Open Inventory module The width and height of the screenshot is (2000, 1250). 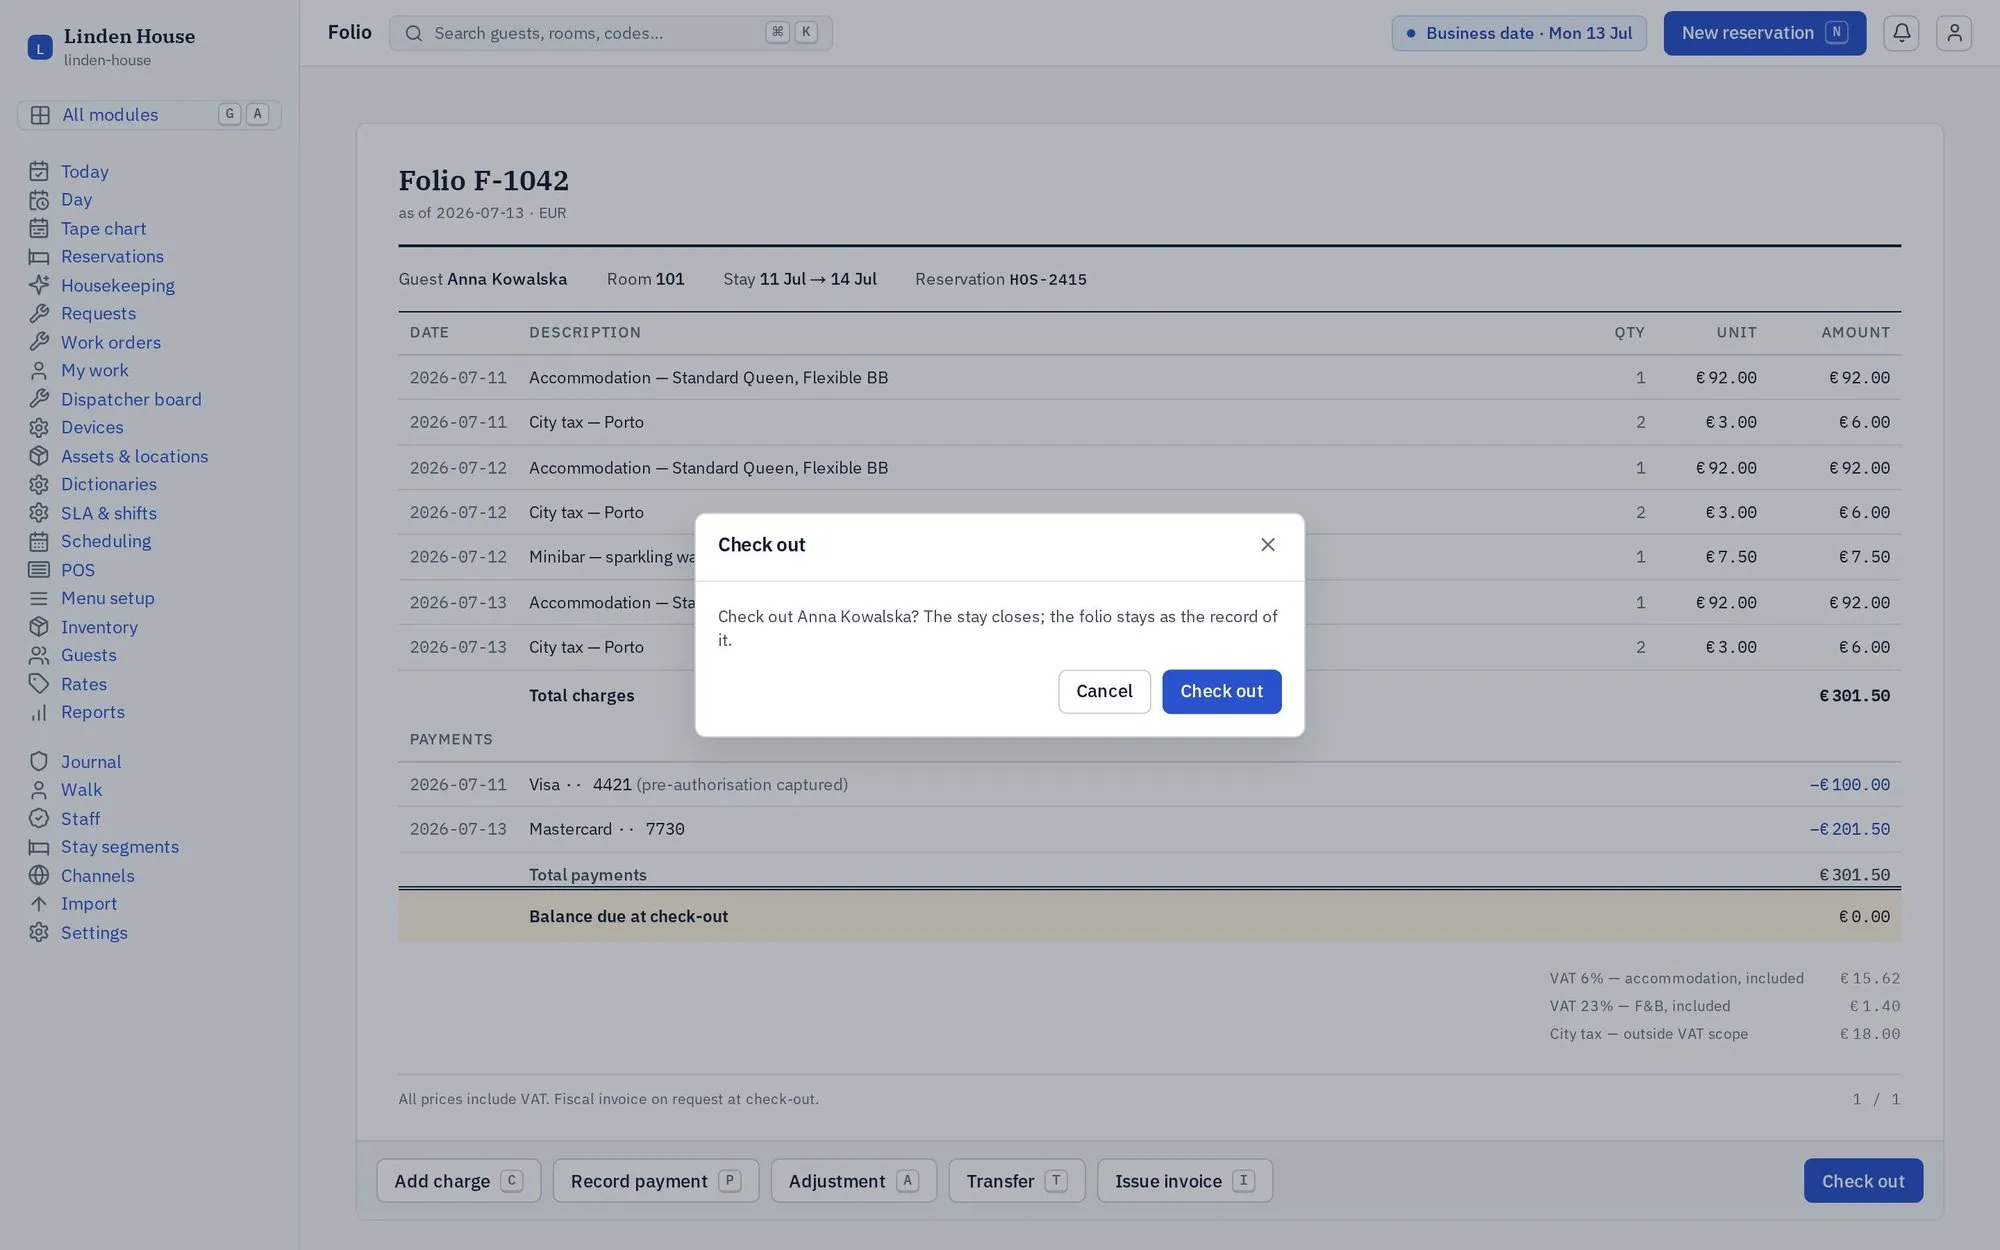99,627
